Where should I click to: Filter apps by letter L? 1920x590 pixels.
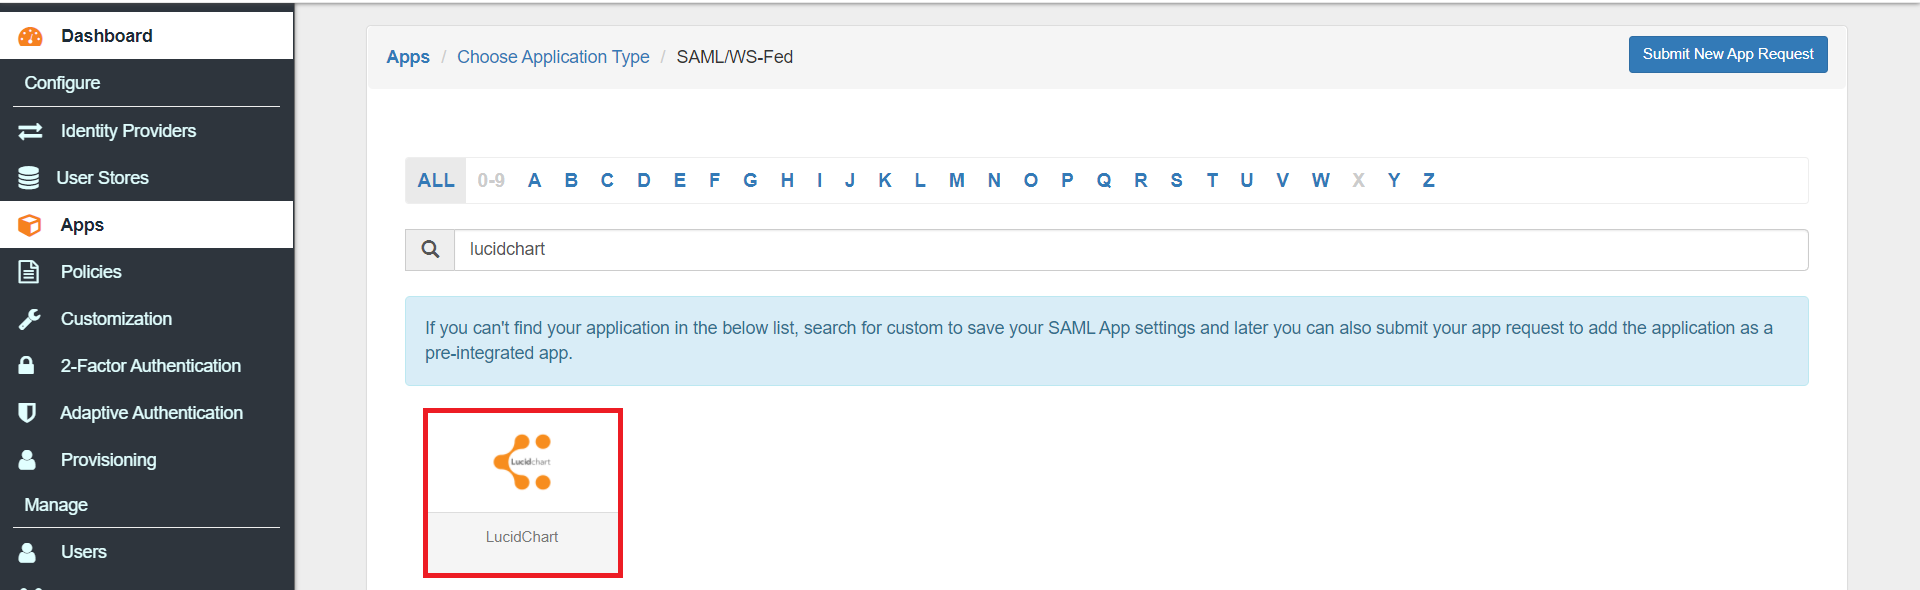pos(919,180)
